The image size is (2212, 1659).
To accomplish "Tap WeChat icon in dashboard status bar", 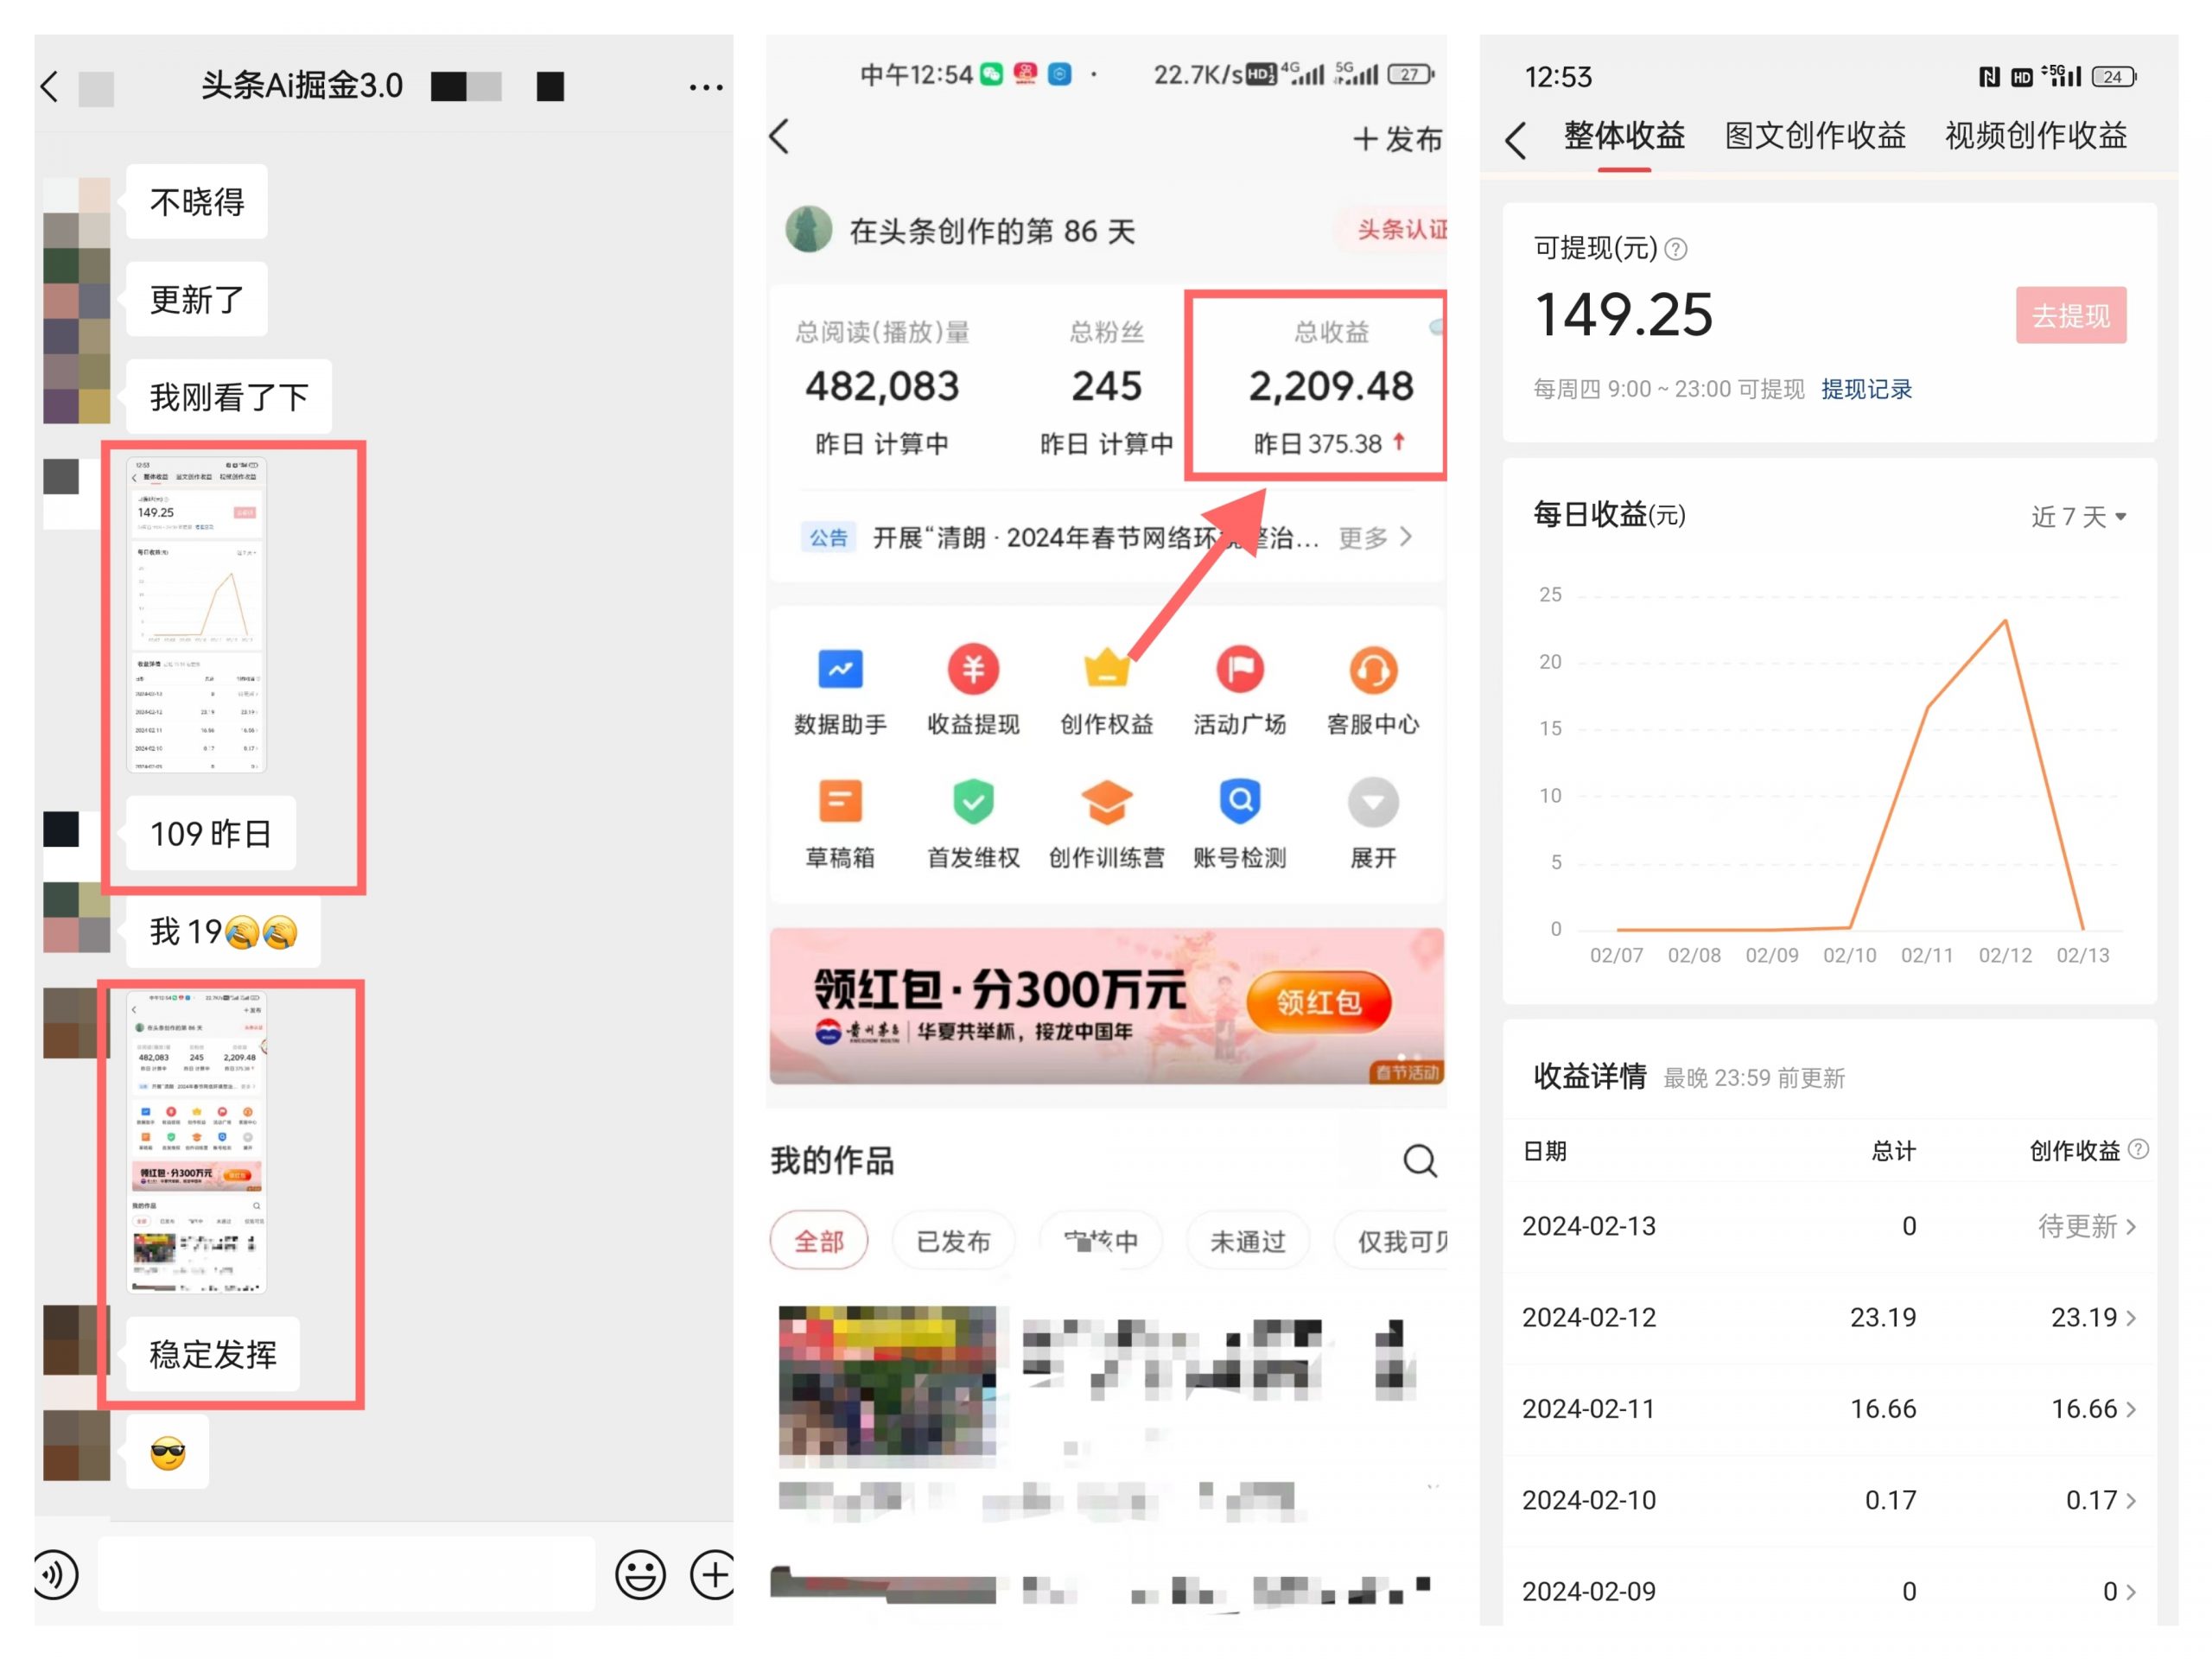I will coord(991,74).
